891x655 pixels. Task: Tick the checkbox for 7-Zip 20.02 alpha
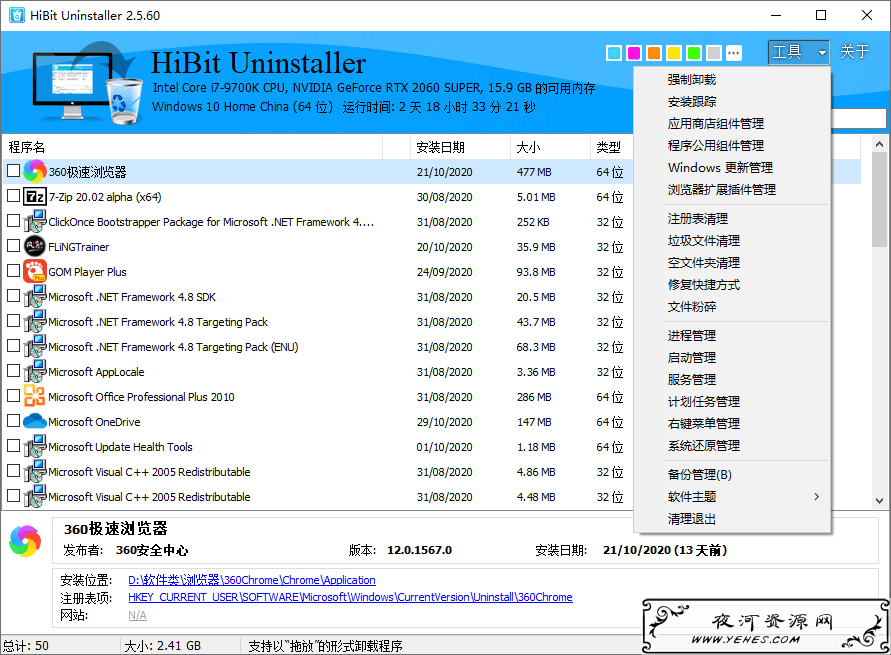pyautogui.click(x=13, y=196)
